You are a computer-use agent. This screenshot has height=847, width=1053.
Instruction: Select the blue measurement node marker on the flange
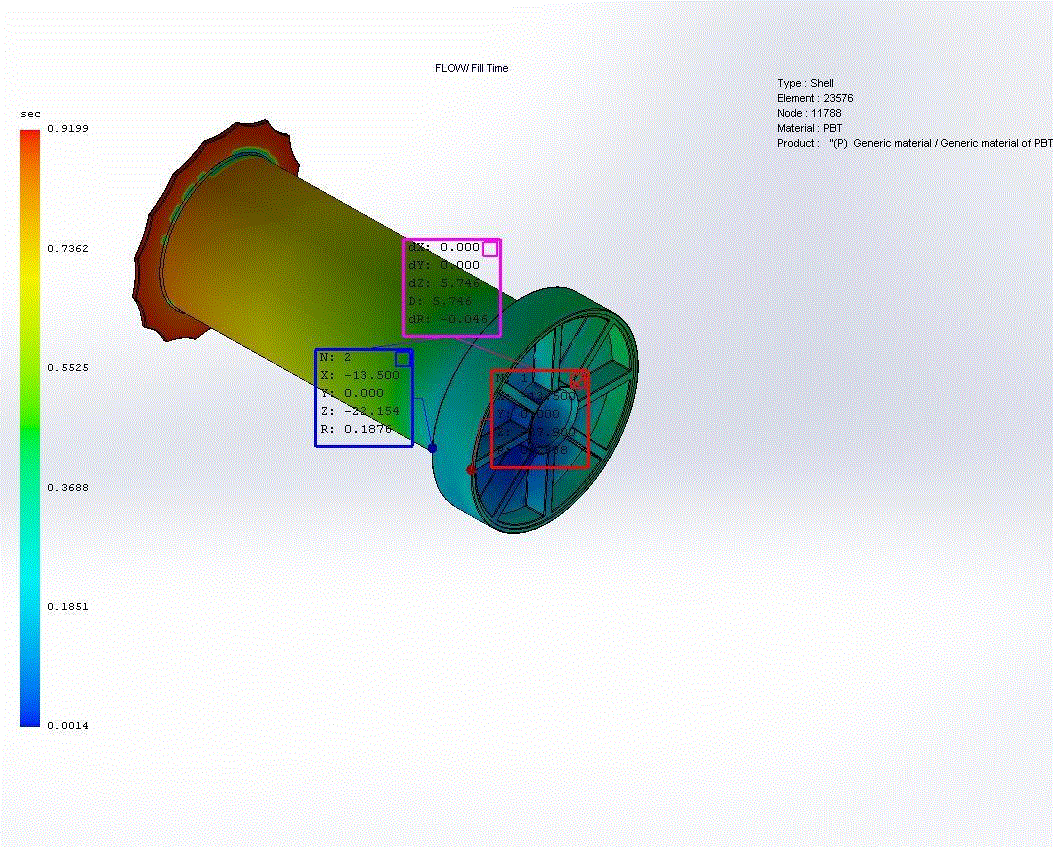pos(432,448)
